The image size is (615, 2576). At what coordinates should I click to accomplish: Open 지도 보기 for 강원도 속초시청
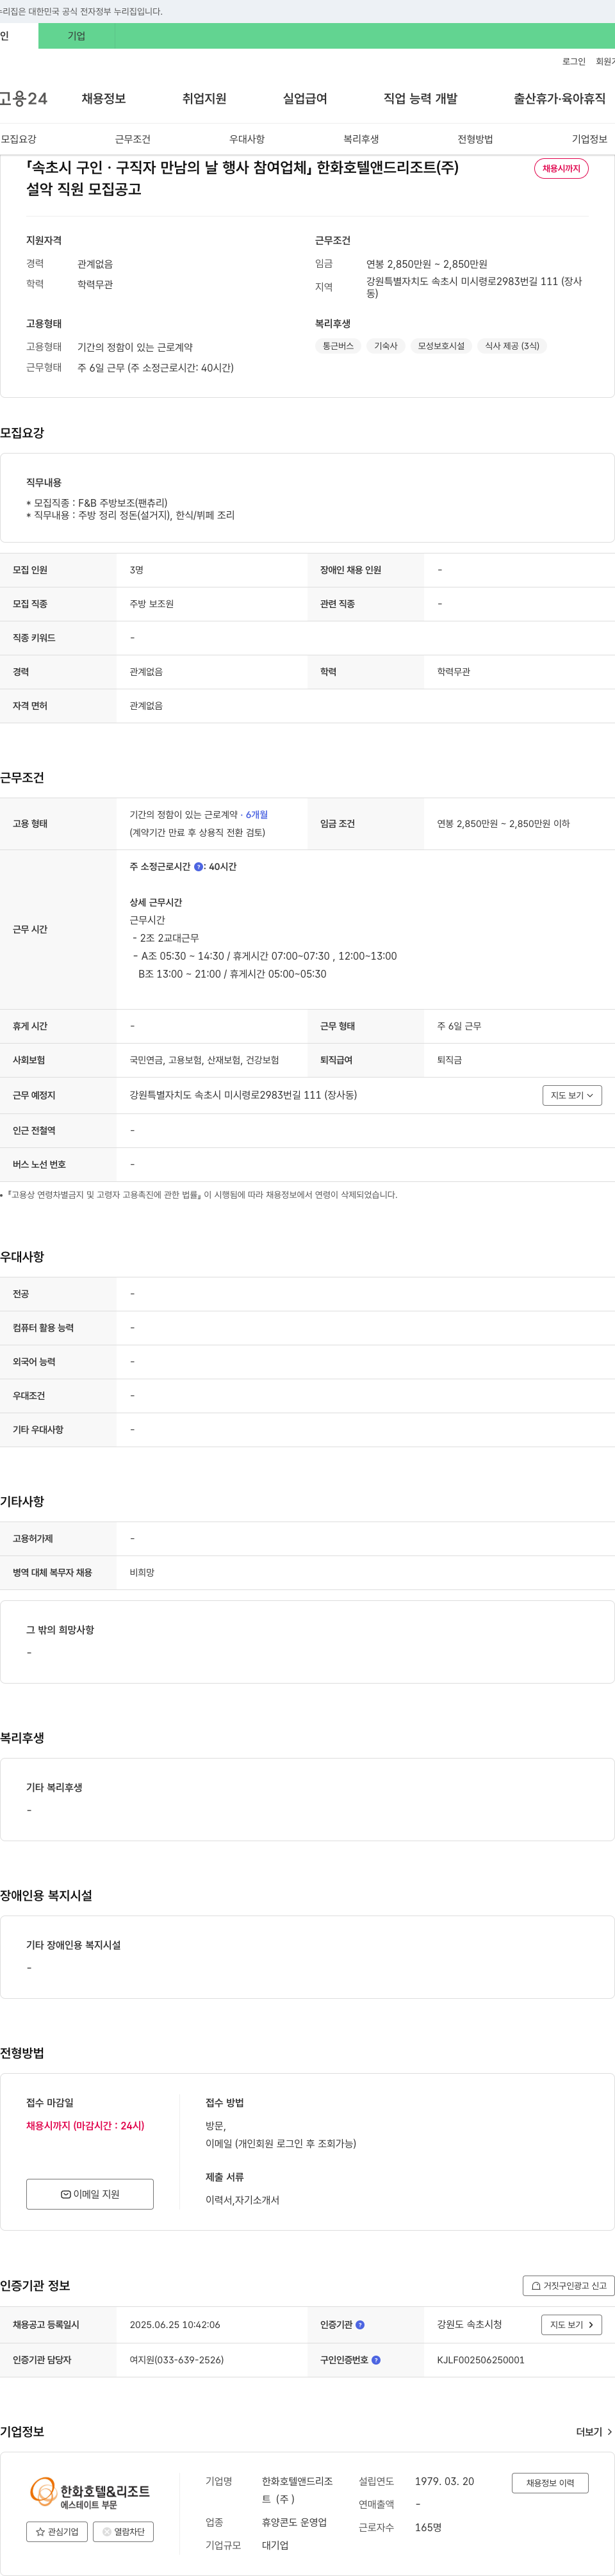(572, 2325)
